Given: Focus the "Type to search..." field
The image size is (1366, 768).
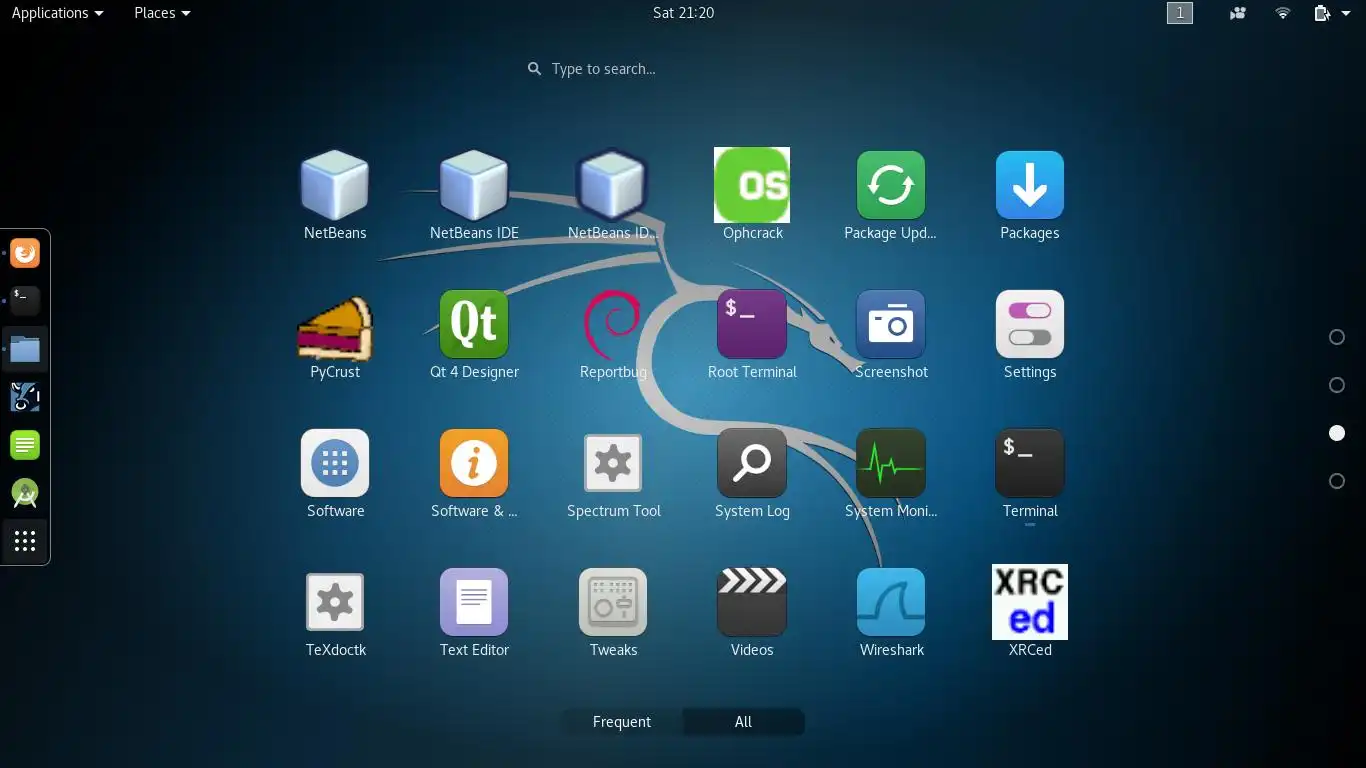Looking at the screenshot, I should pos(683,69).
